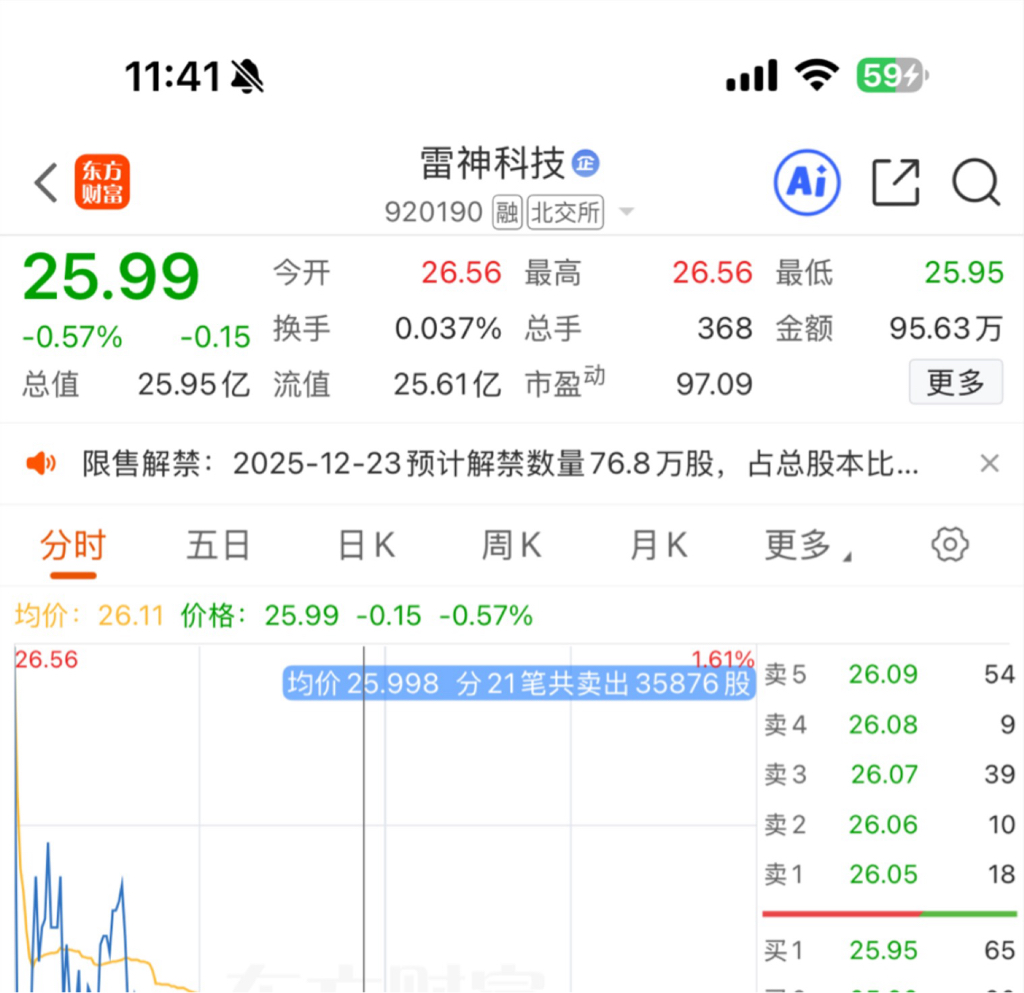Viewport: 1024px width, 993px height.
Task: Select the 卖4 order row 26.08
Action: coord(889,725)
